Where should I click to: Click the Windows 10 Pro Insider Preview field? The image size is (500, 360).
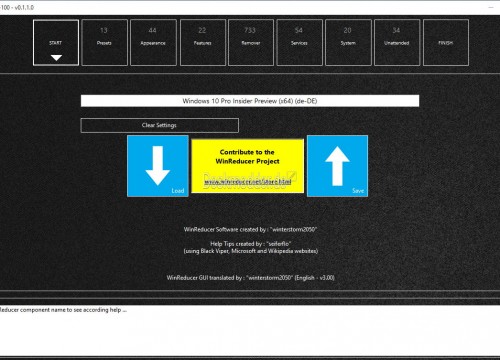point(250,101)
